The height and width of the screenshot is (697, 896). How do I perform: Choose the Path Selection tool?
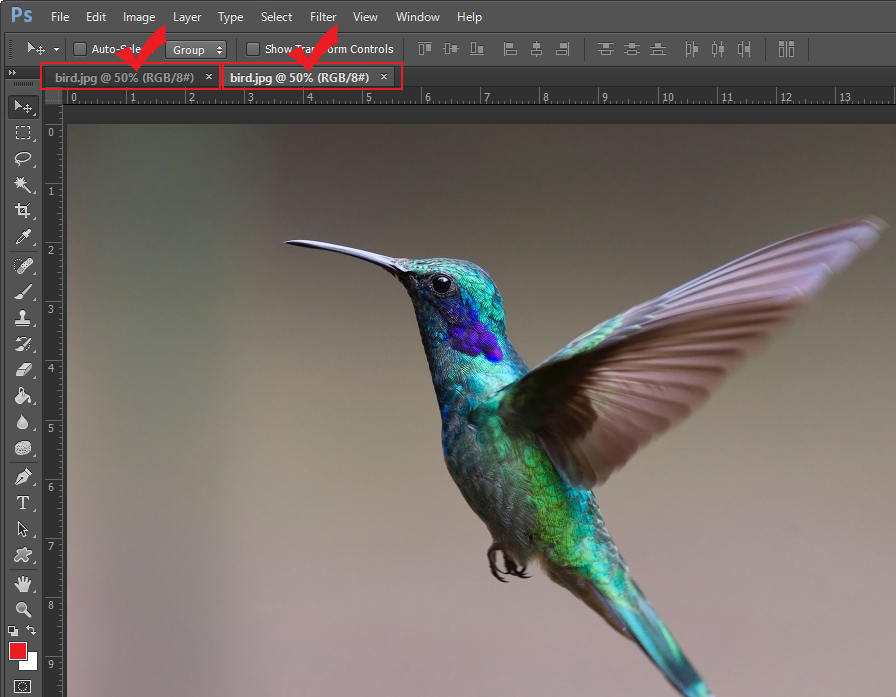coord(23,529)
